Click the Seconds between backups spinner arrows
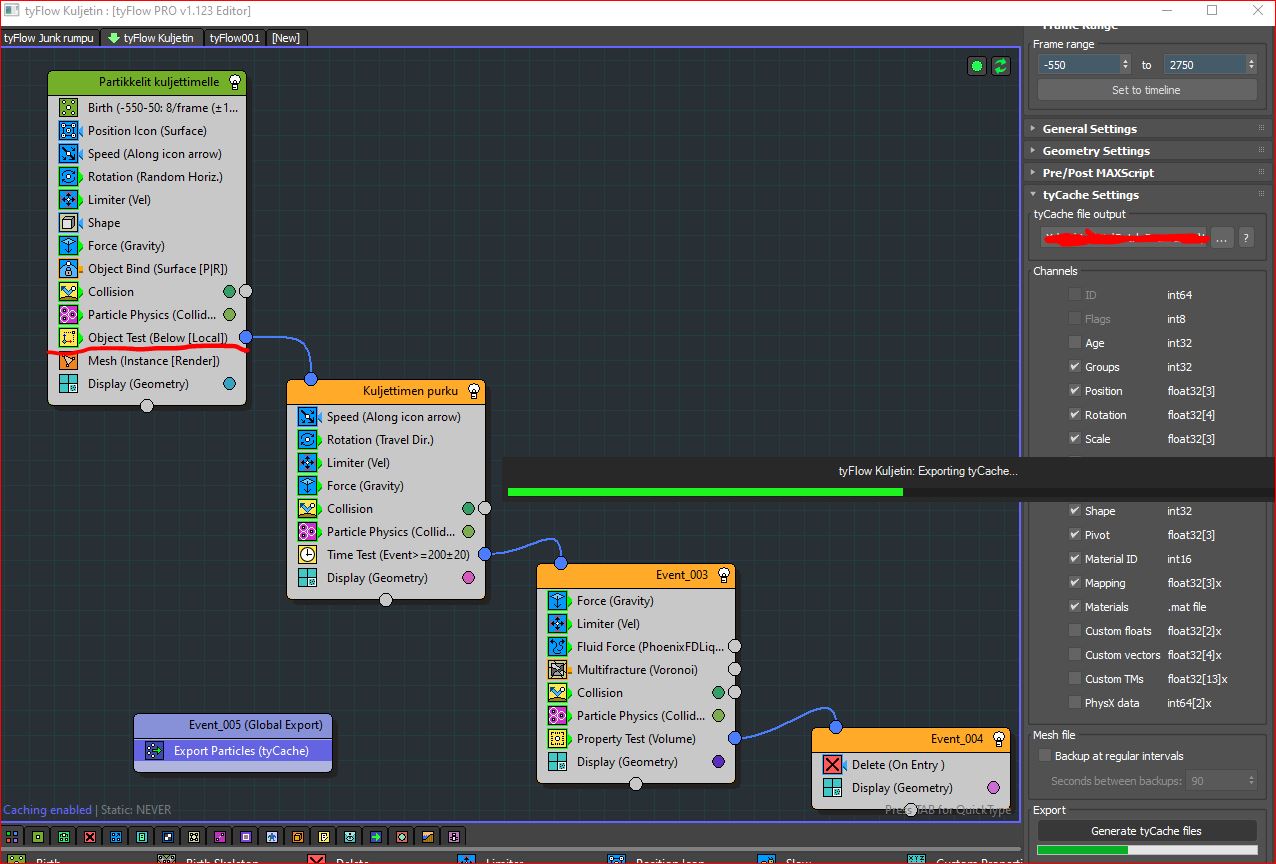The height and width of the screenshot is (864, 1276). click(x=1251, y=780)
